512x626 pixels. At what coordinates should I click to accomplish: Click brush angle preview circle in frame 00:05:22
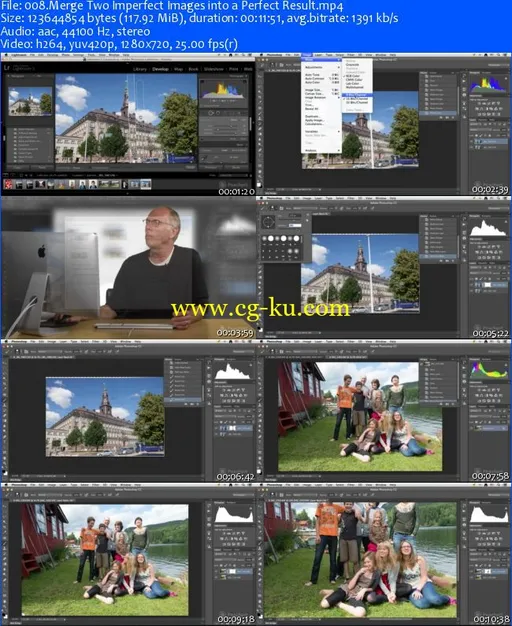(268, 221)
